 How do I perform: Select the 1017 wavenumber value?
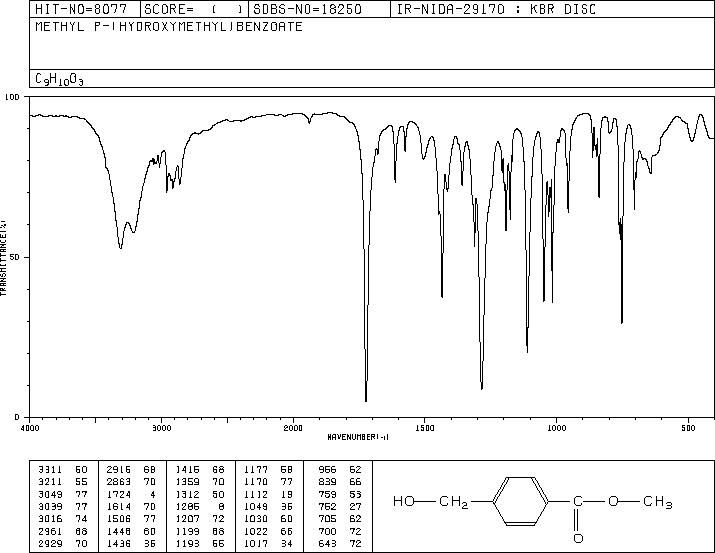[256, 544]
